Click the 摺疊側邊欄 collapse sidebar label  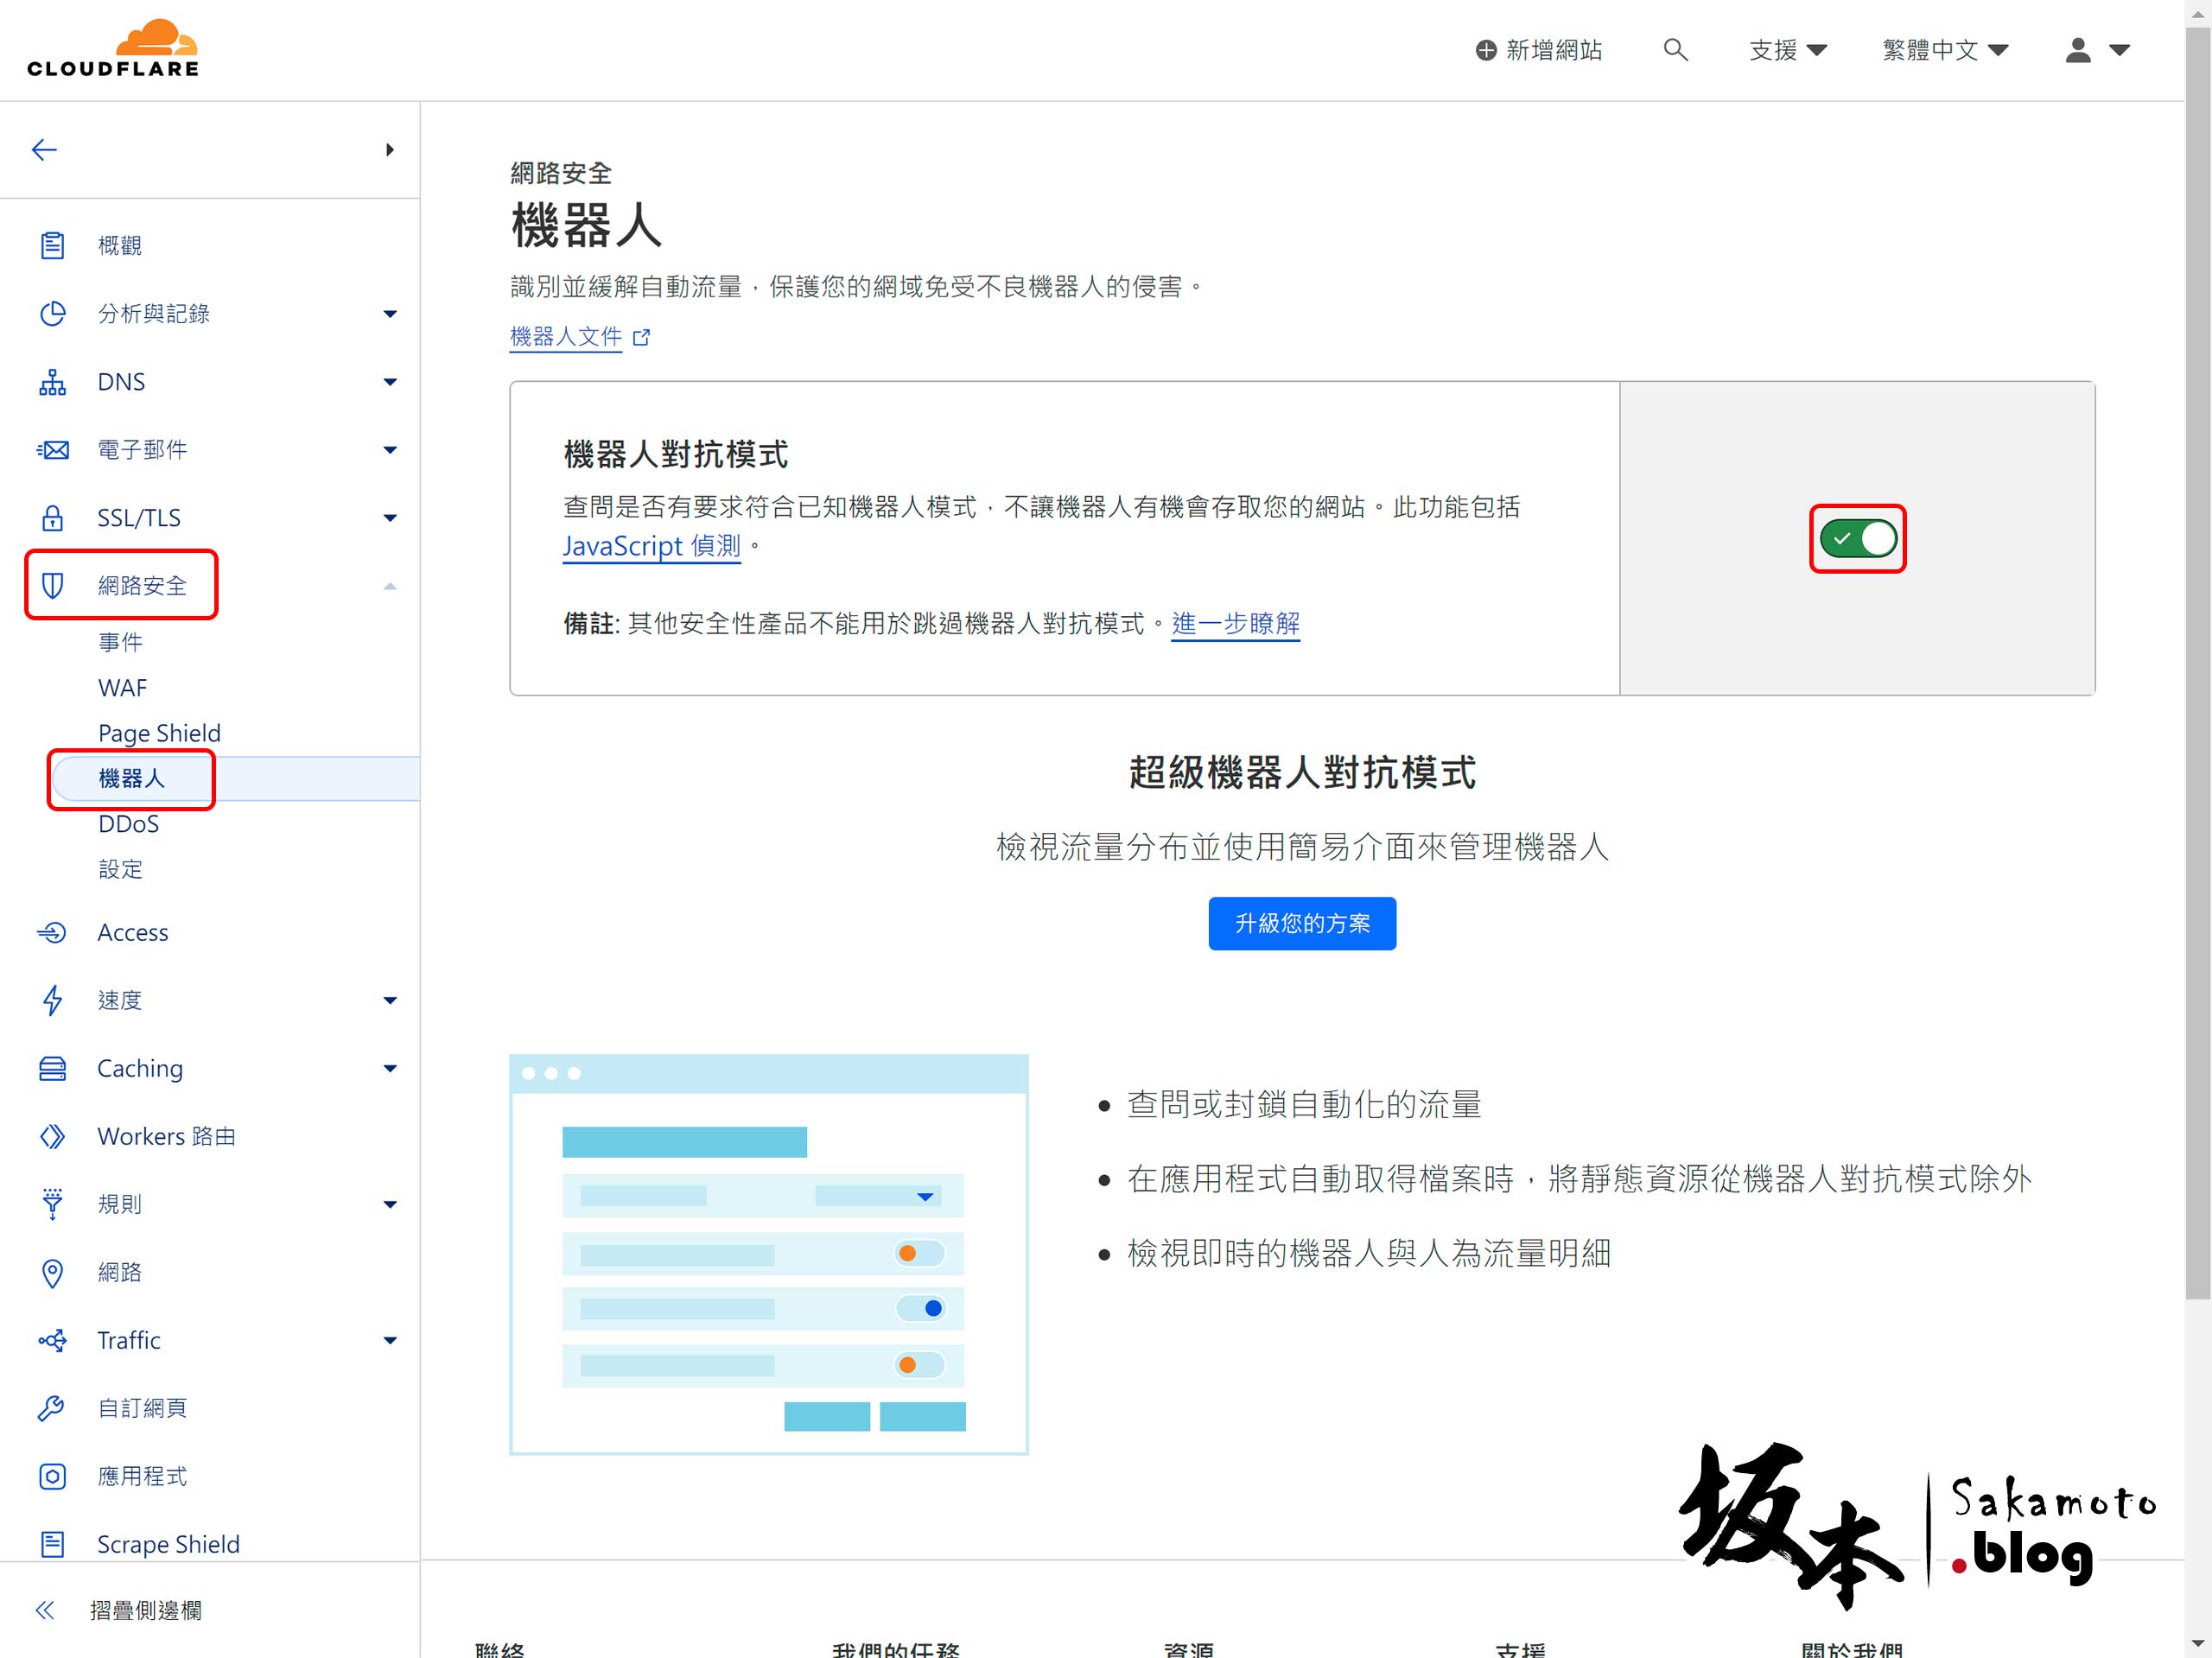[x=146, y=1610]
